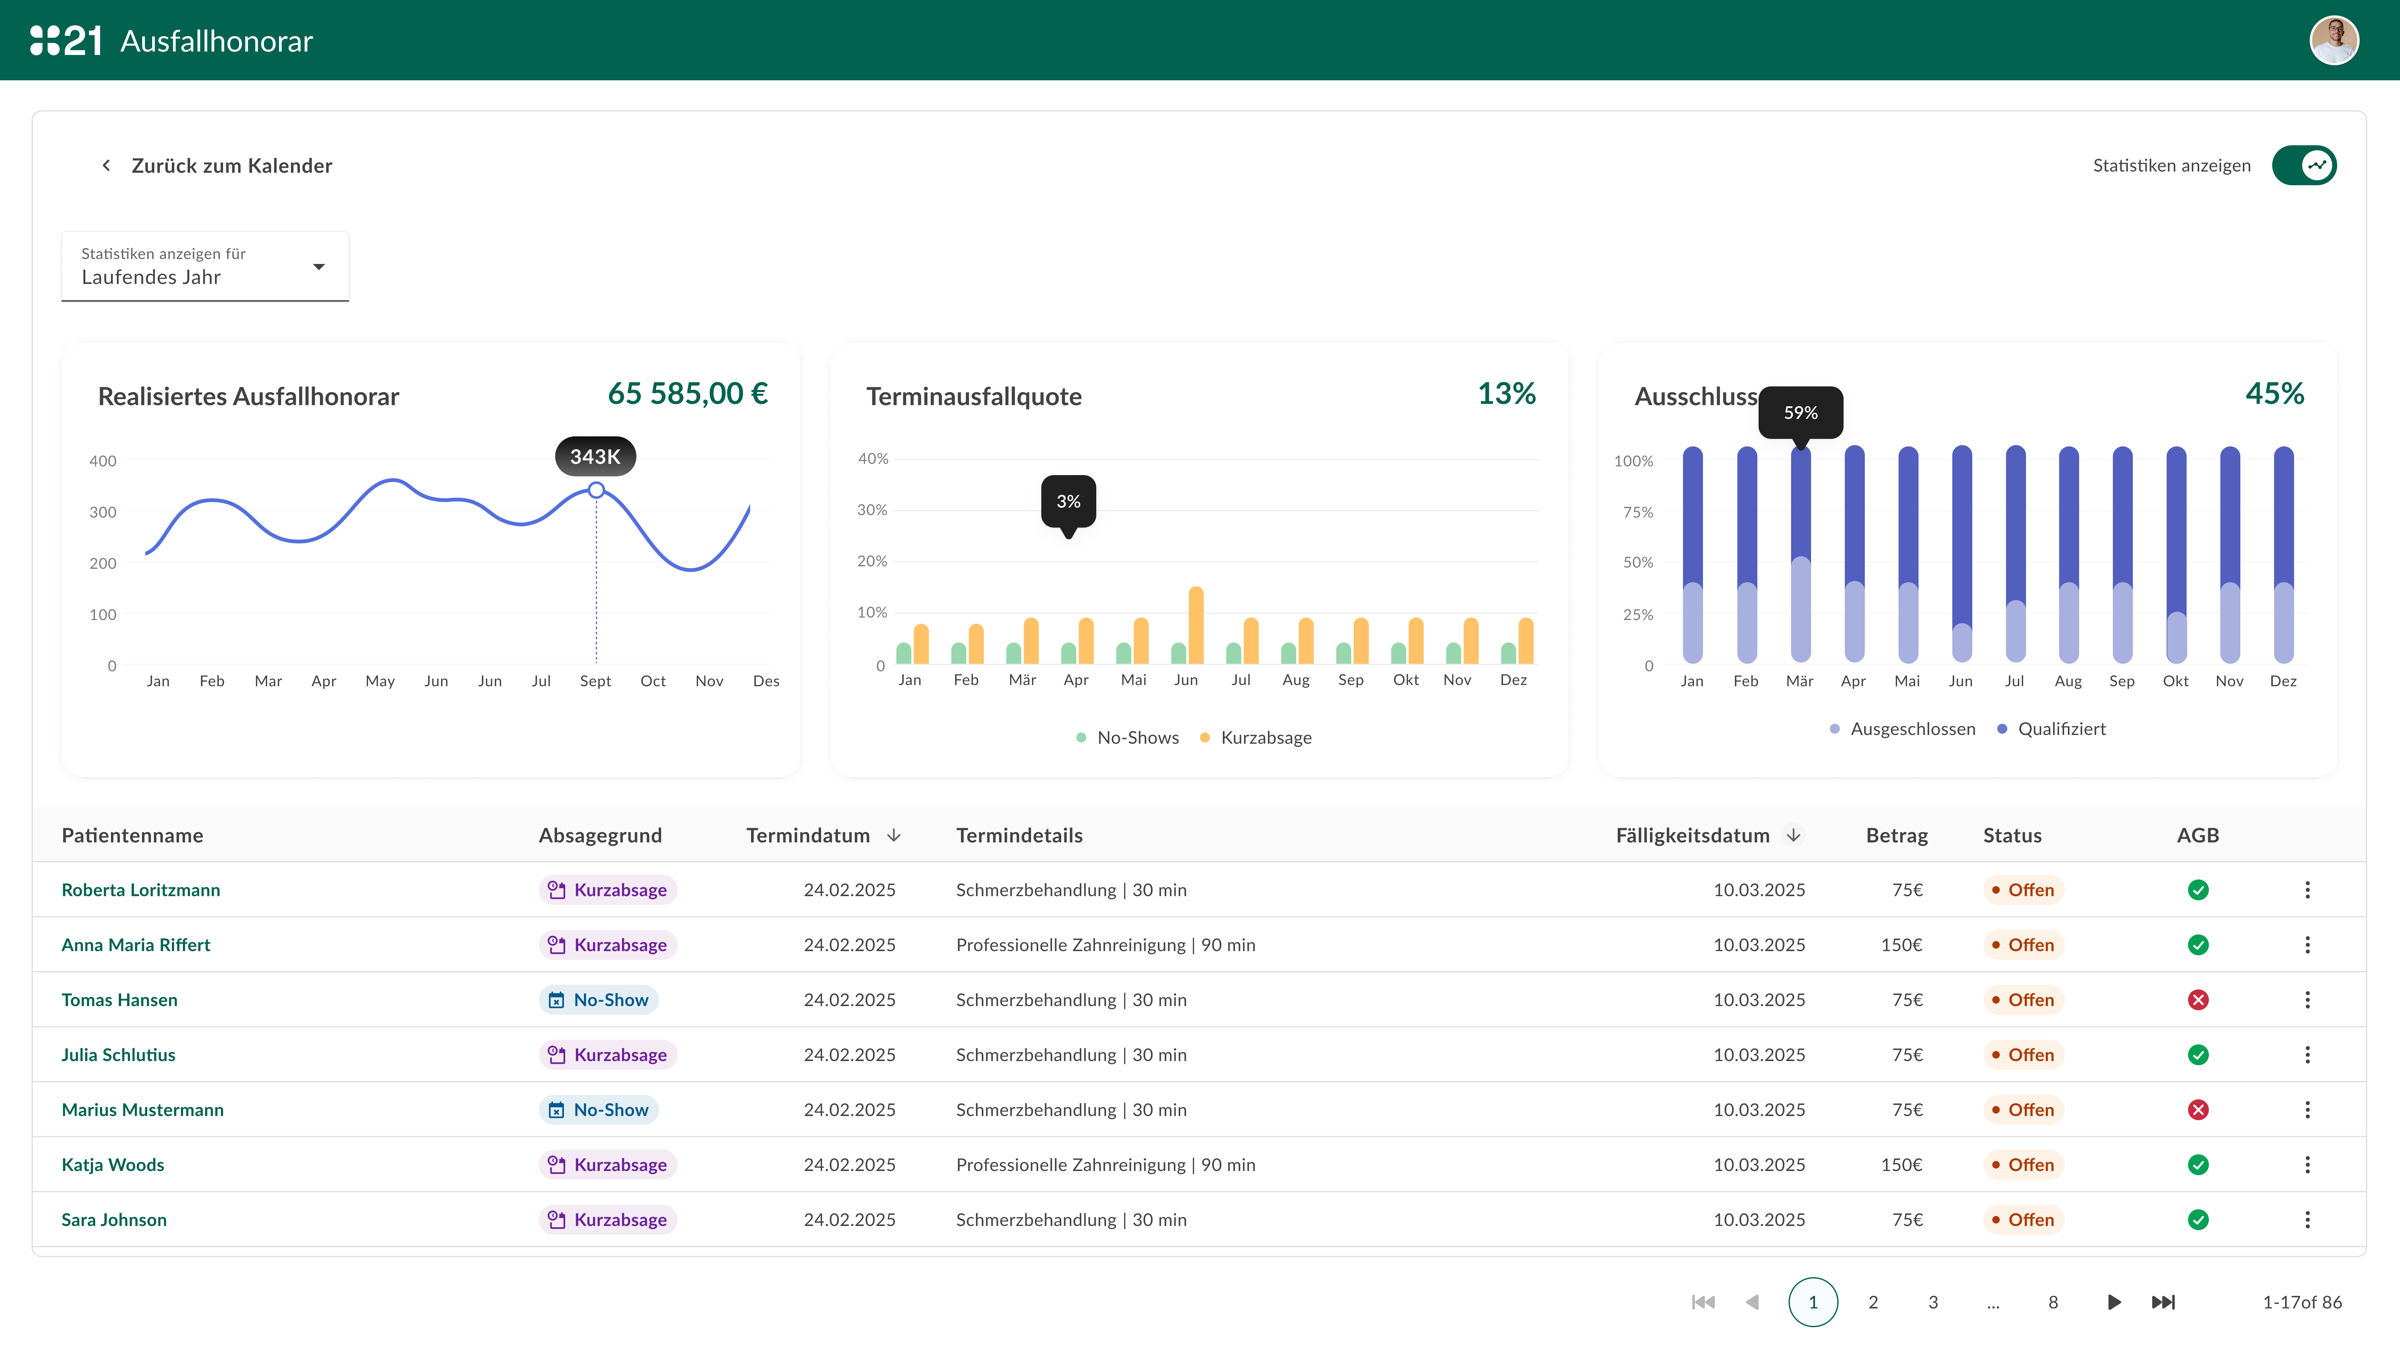This screenshot has width=2400, height=1350.
Task: Click the AGB checkmark for Katja Woods
Action: coord(2198,1165)
